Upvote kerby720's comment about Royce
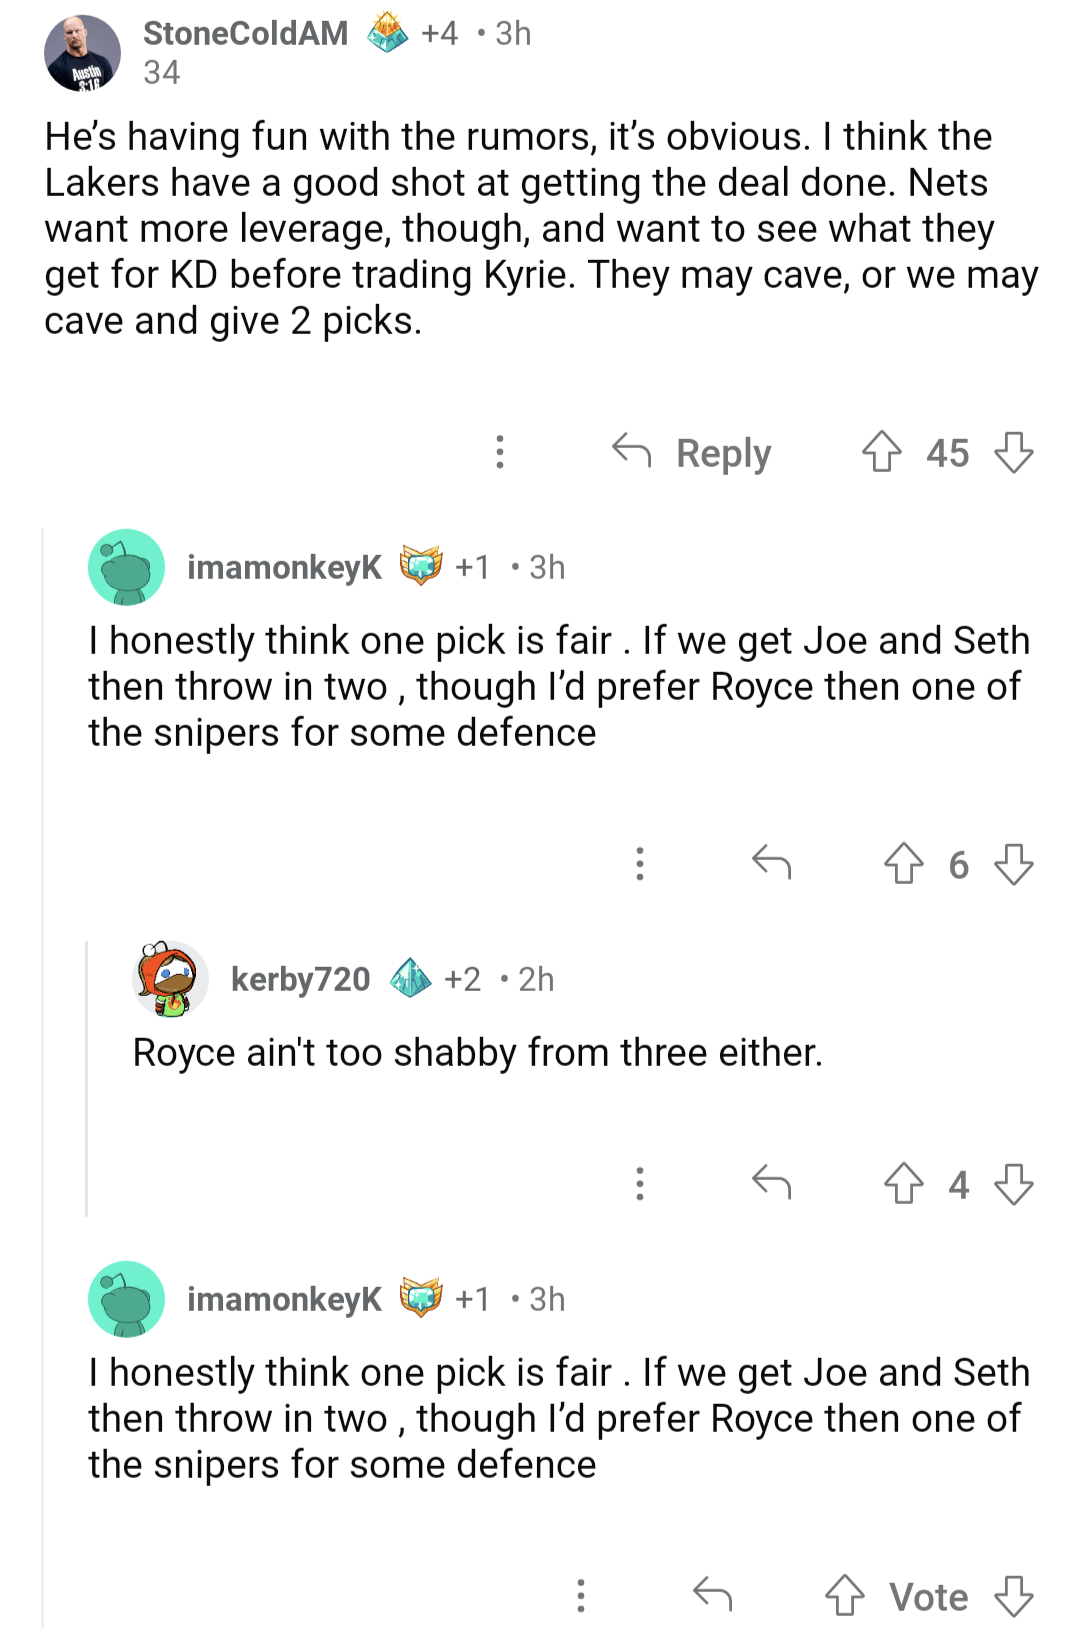The width and height of the screenshot is (1080, 1649). 903,1184
